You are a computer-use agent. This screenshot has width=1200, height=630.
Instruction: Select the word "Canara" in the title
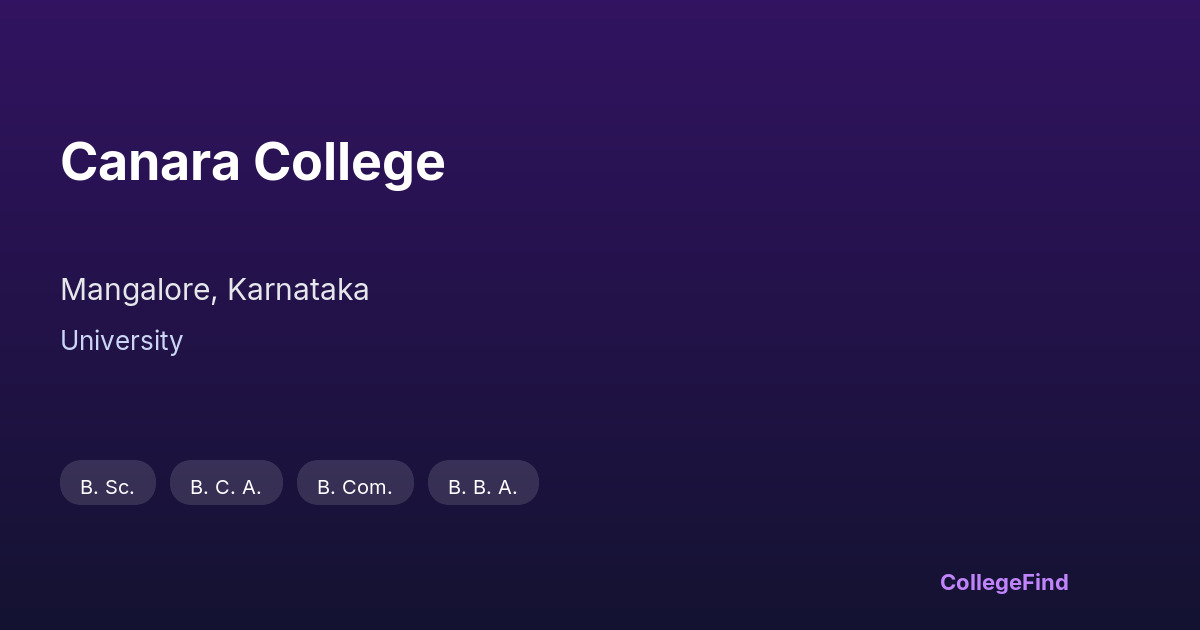coord(150,162)
